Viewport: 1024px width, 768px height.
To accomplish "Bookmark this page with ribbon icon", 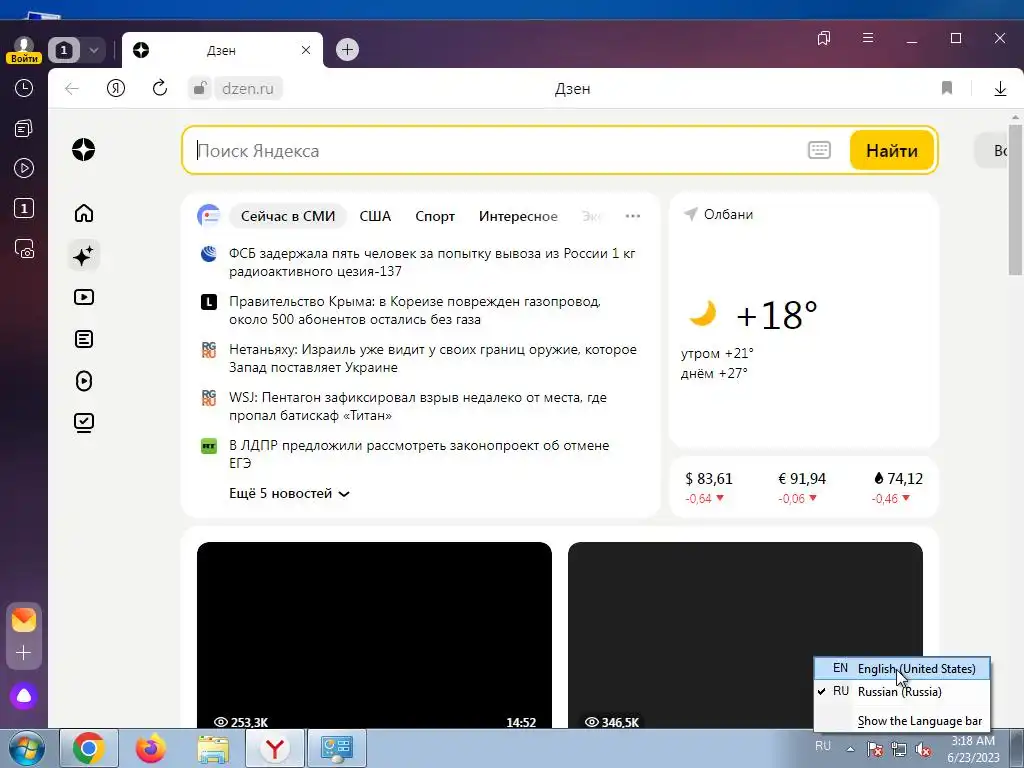I will pos(947,88).
